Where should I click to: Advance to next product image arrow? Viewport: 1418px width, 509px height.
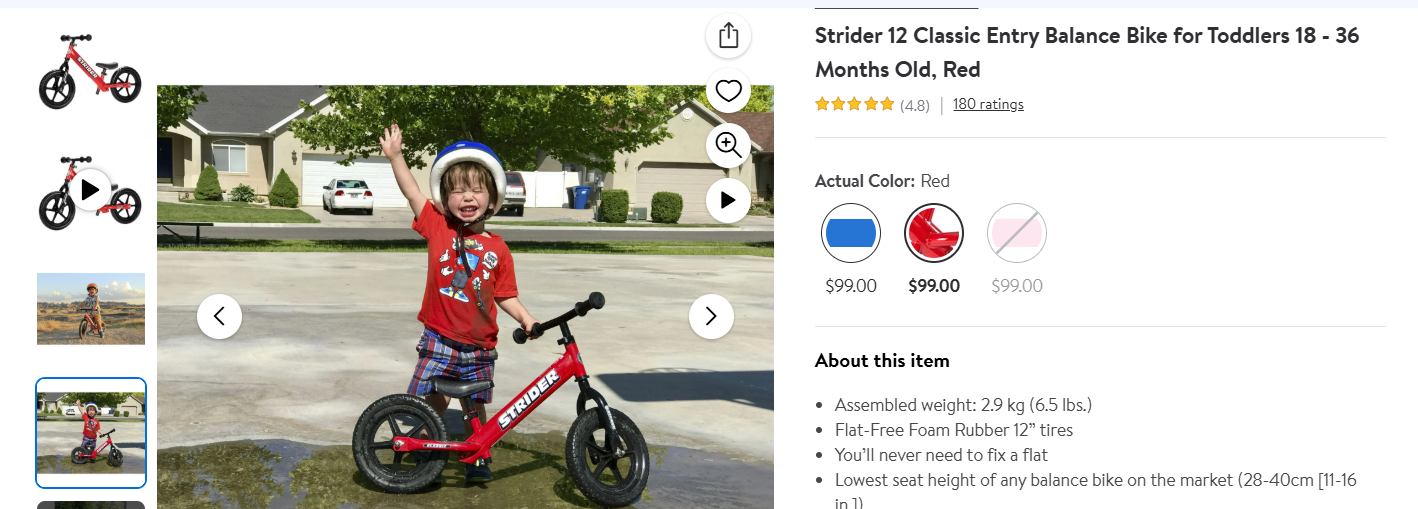pyautogui.click(x=711, y=317)
